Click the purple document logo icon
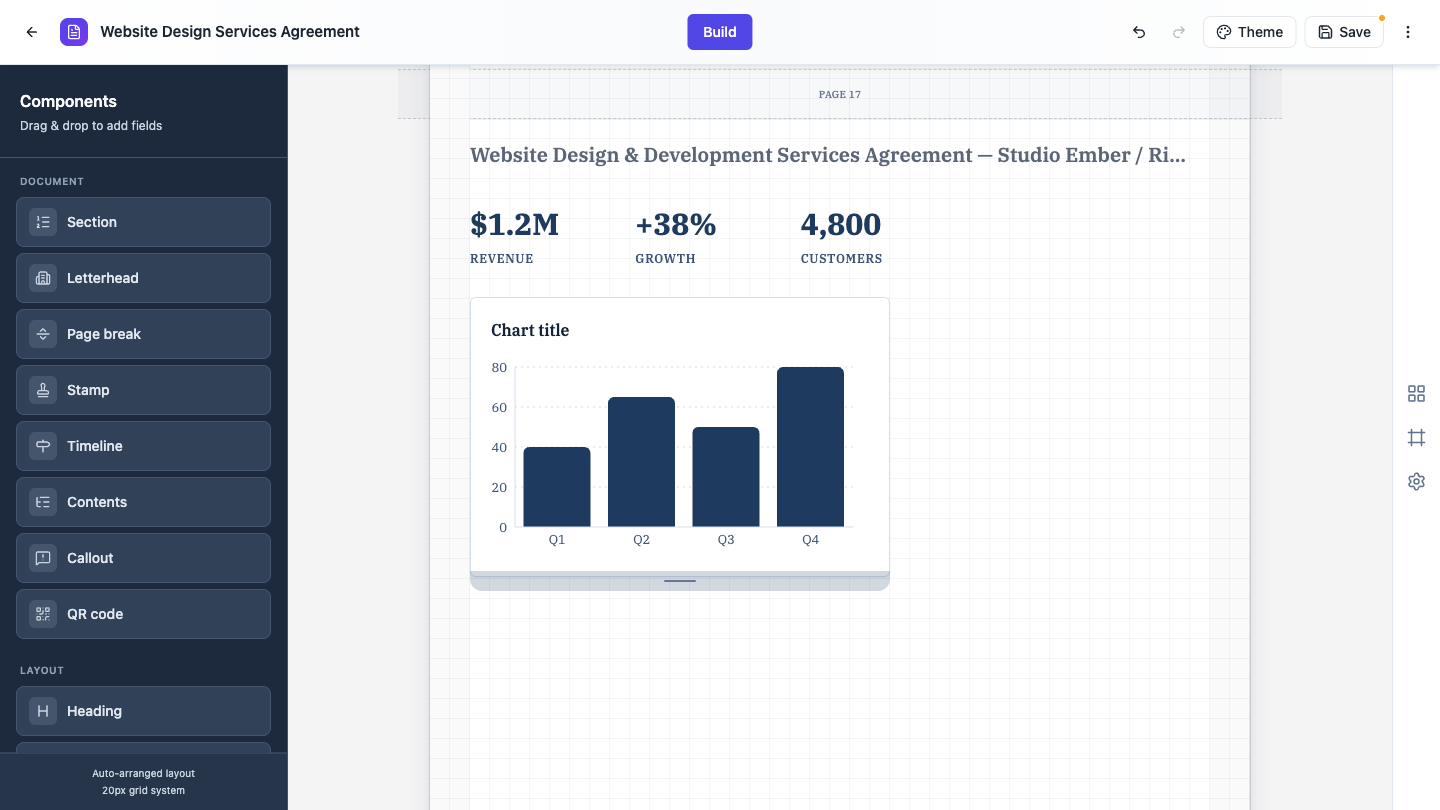The image size is (1440, 810). coord(74,32)
